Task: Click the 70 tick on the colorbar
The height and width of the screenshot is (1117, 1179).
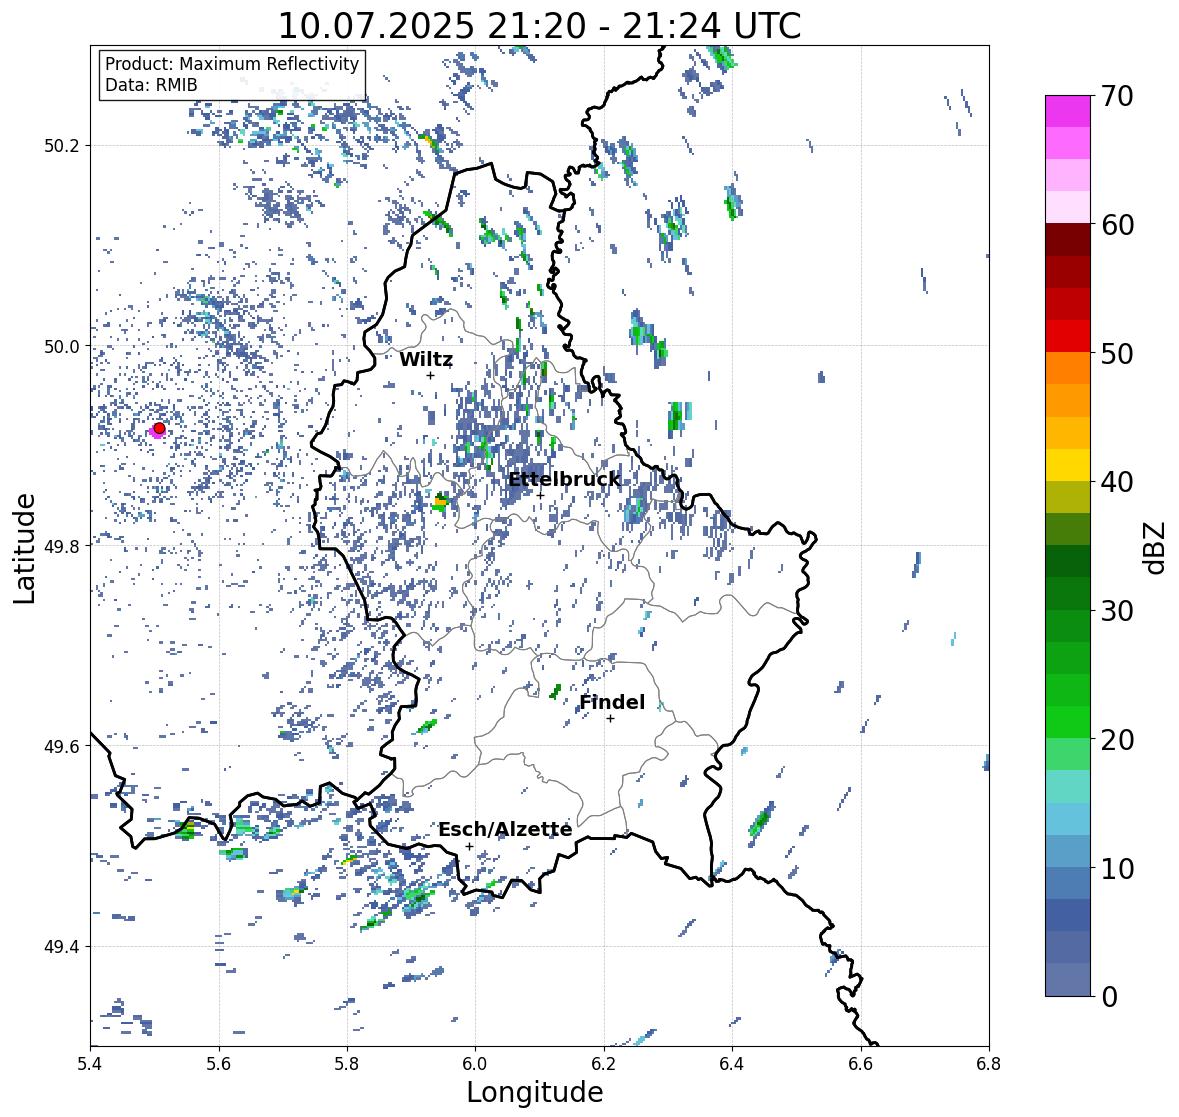Action: [1117, 95]
